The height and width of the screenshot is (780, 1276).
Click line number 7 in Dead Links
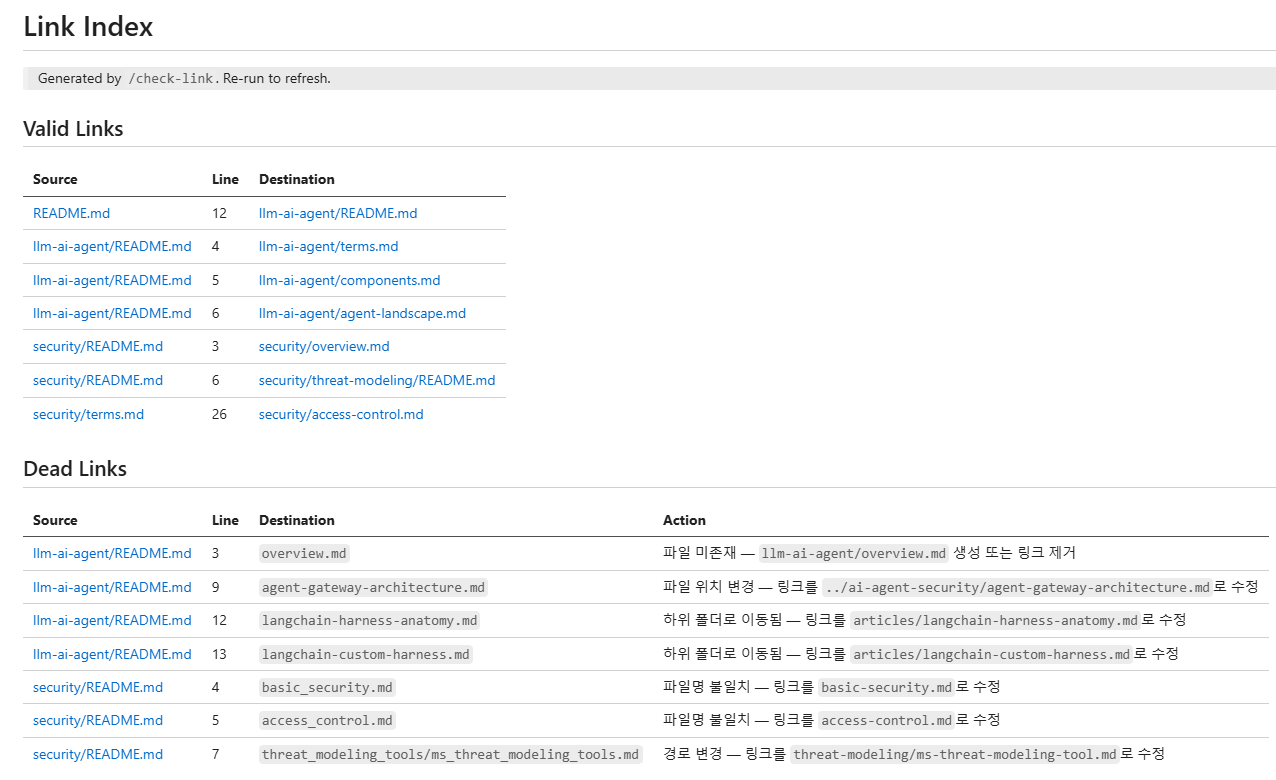[x=216, y=754]
